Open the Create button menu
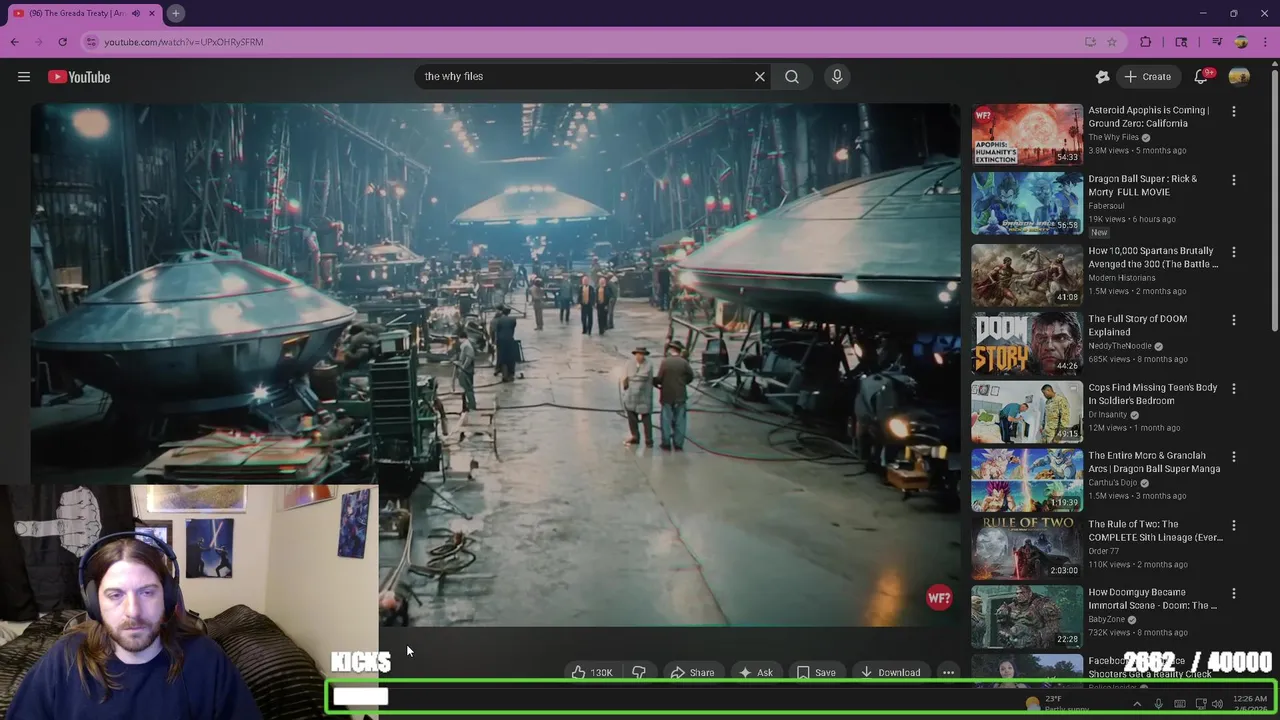1280x720 pixels. pos(1147,77)
